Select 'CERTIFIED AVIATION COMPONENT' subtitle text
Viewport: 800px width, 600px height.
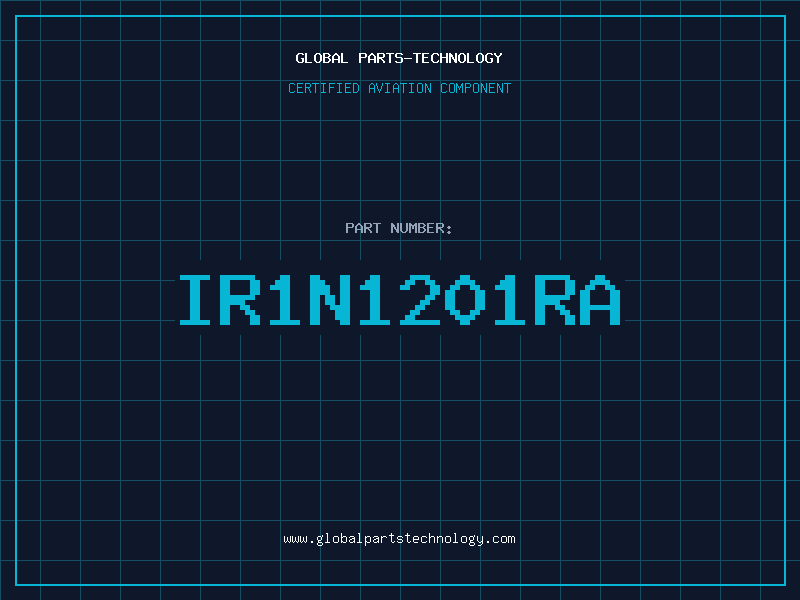coord(399,88)
